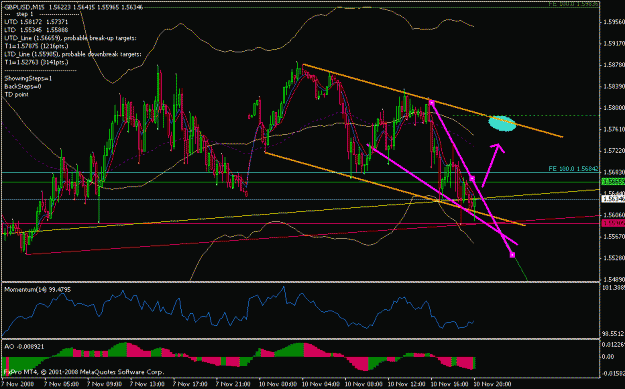The height and width of the screenshot is (389, 625).
Task: Click the 1.57220 price scale label
Action: 614,151
